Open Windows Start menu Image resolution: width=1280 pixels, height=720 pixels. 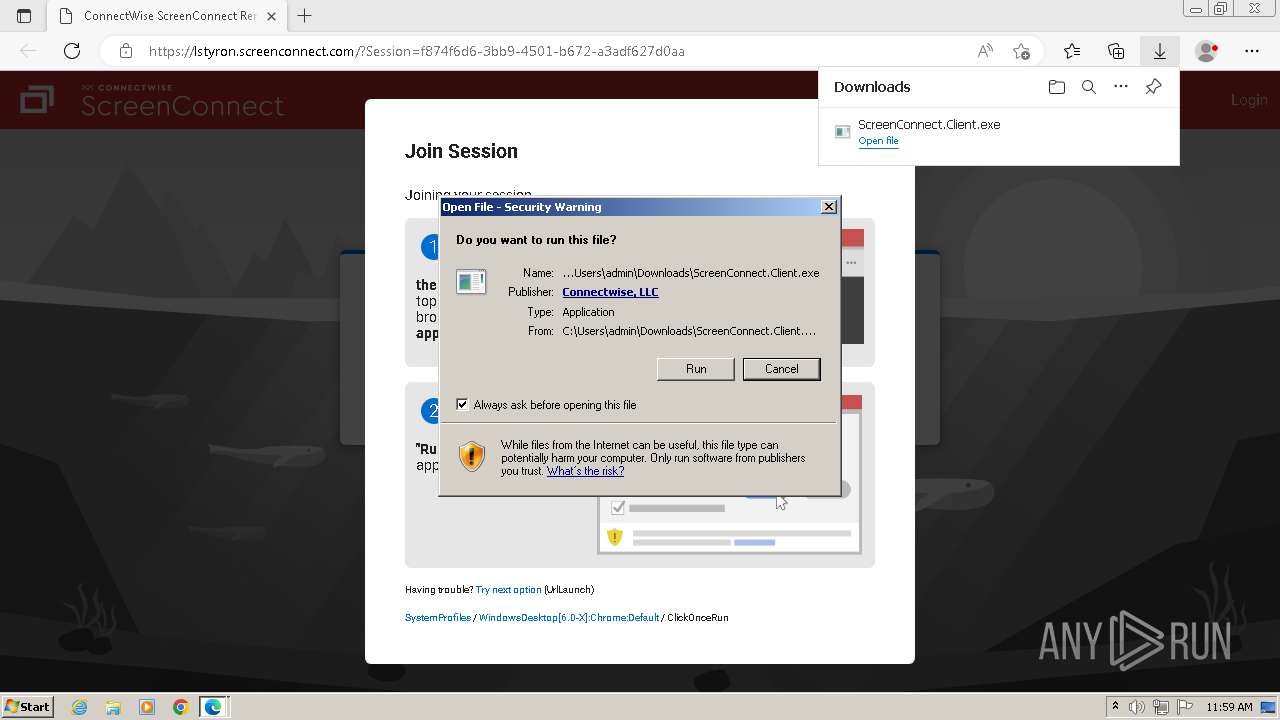click(x=28, y=706)
